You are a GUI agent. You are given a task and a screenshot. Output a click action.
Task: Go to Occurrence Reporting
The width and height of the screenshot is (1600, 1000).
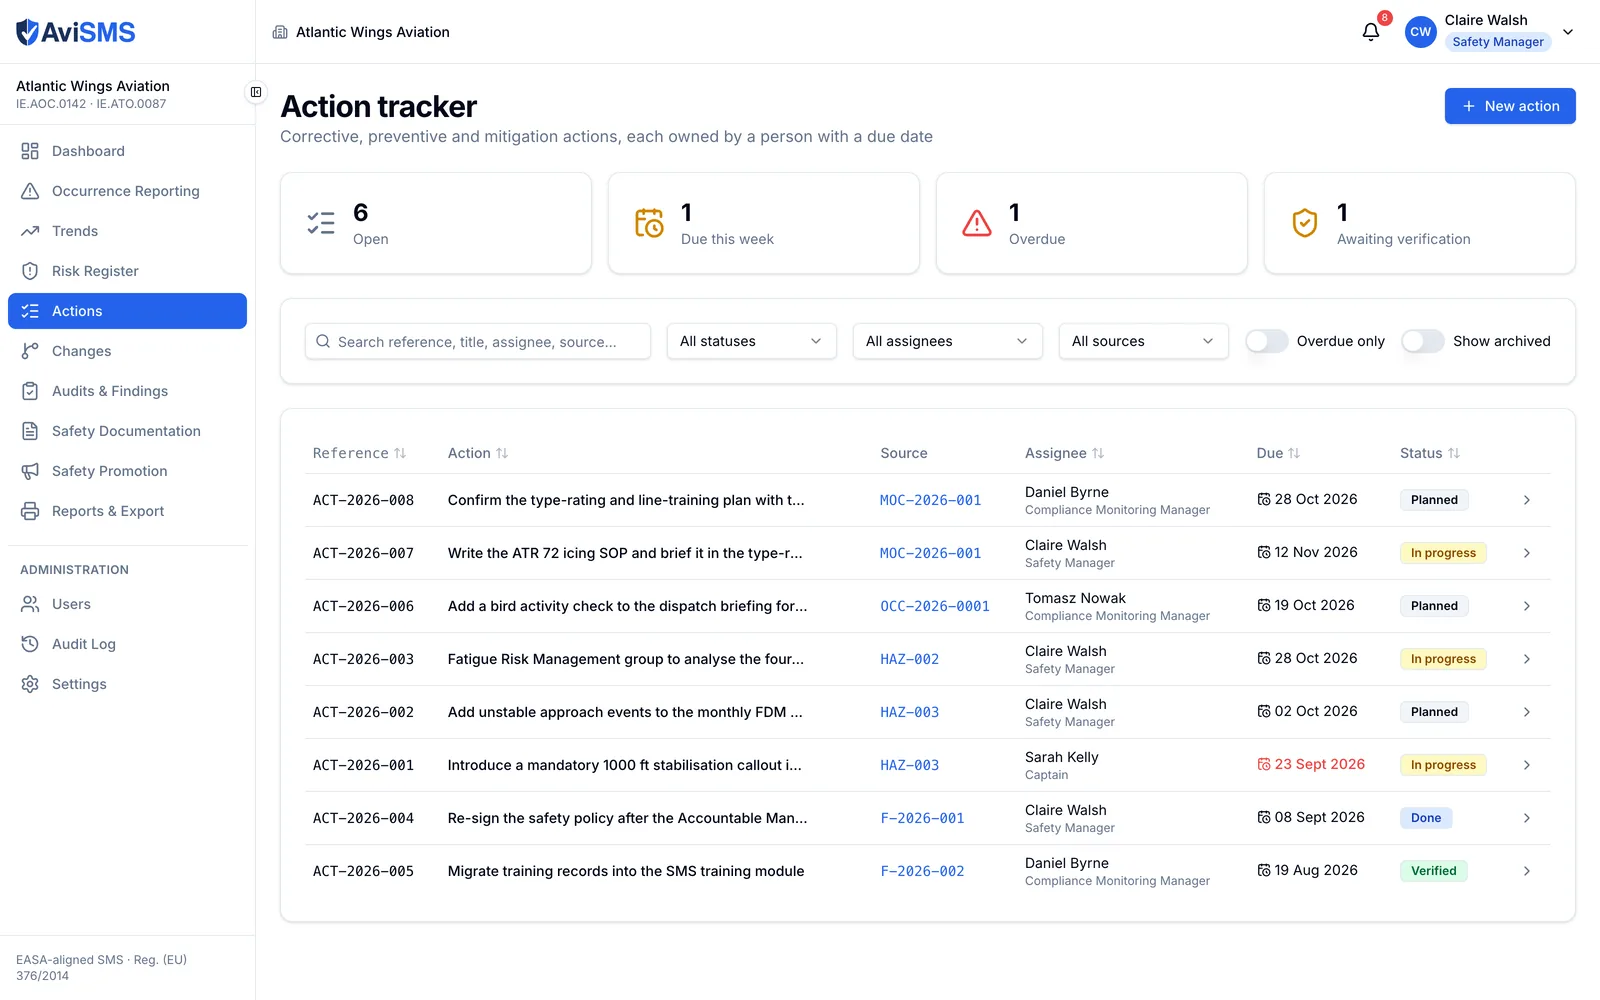point(127,191)
